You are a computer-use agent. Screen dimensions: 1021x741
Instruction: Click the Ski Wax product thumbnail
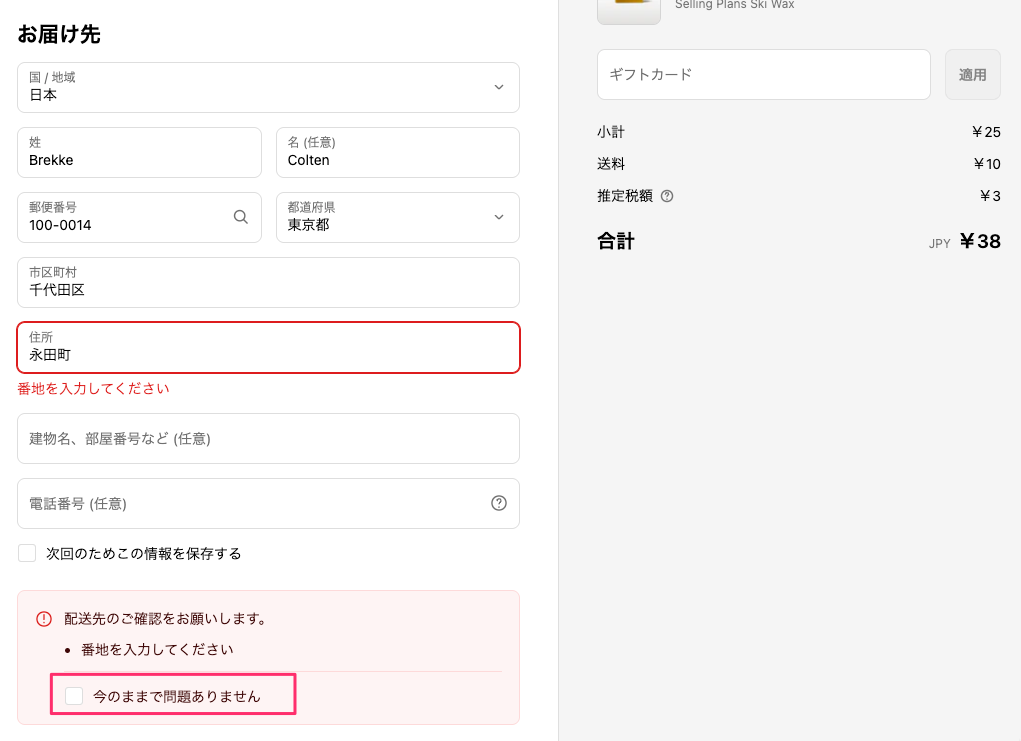click(628, 10)
